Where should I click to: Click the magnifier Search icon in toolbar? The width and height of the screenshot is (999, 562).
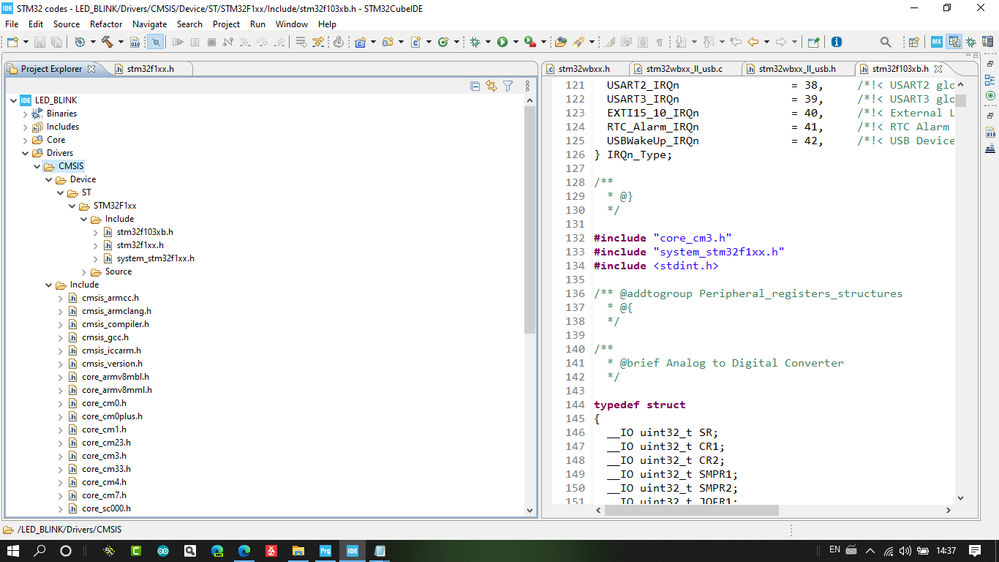point(886,42)
